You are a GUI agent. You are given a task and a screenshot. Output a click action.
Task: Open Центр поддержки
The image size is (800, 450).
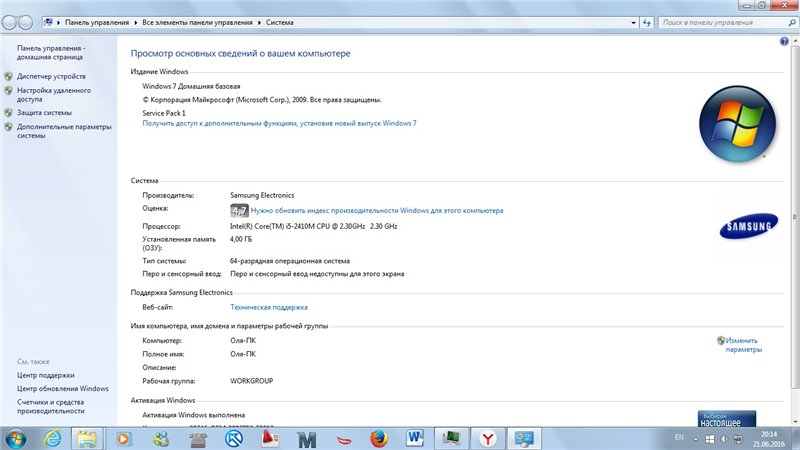coord(45,375)
